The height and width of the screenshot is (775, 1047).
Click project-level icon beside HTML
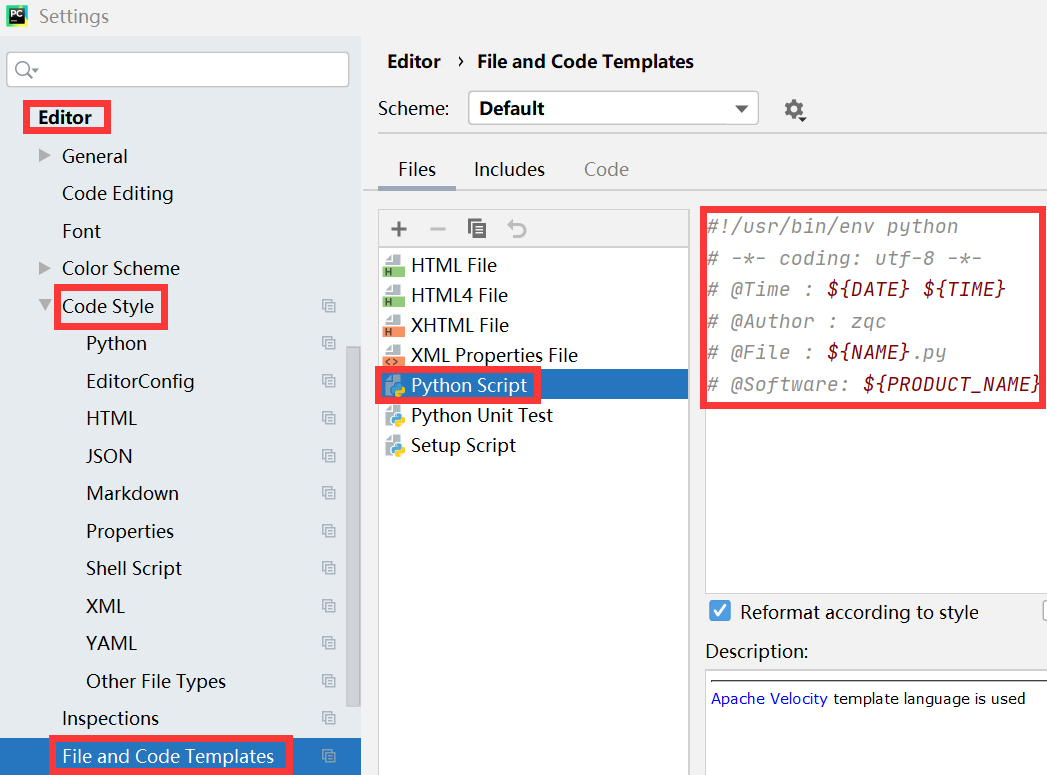point(329,418)
